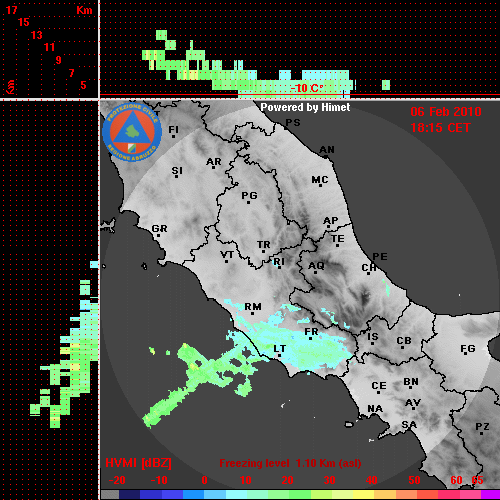This screenshot has height=500, width=500.
Task: Click the 20 dBZ scale label
Action: 287,480
